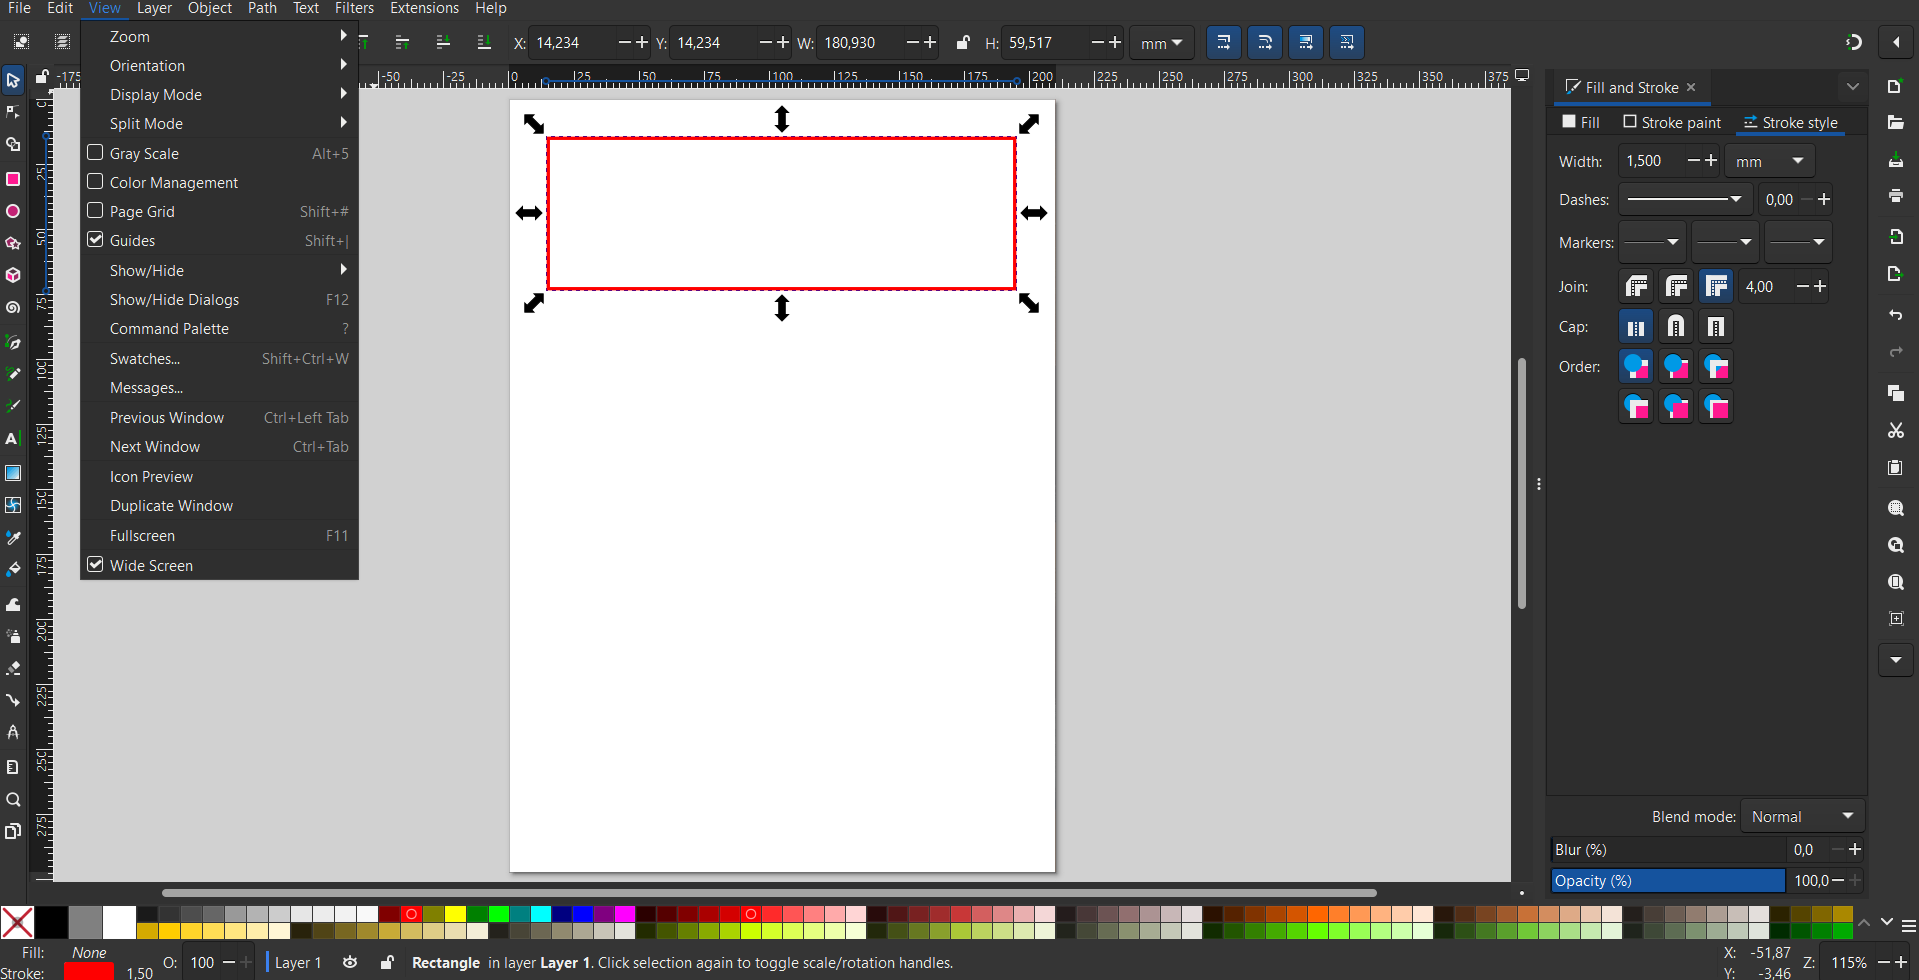Click the round cap icon
Viewport: 1919px width, 980px height.
click(1676, 327)
